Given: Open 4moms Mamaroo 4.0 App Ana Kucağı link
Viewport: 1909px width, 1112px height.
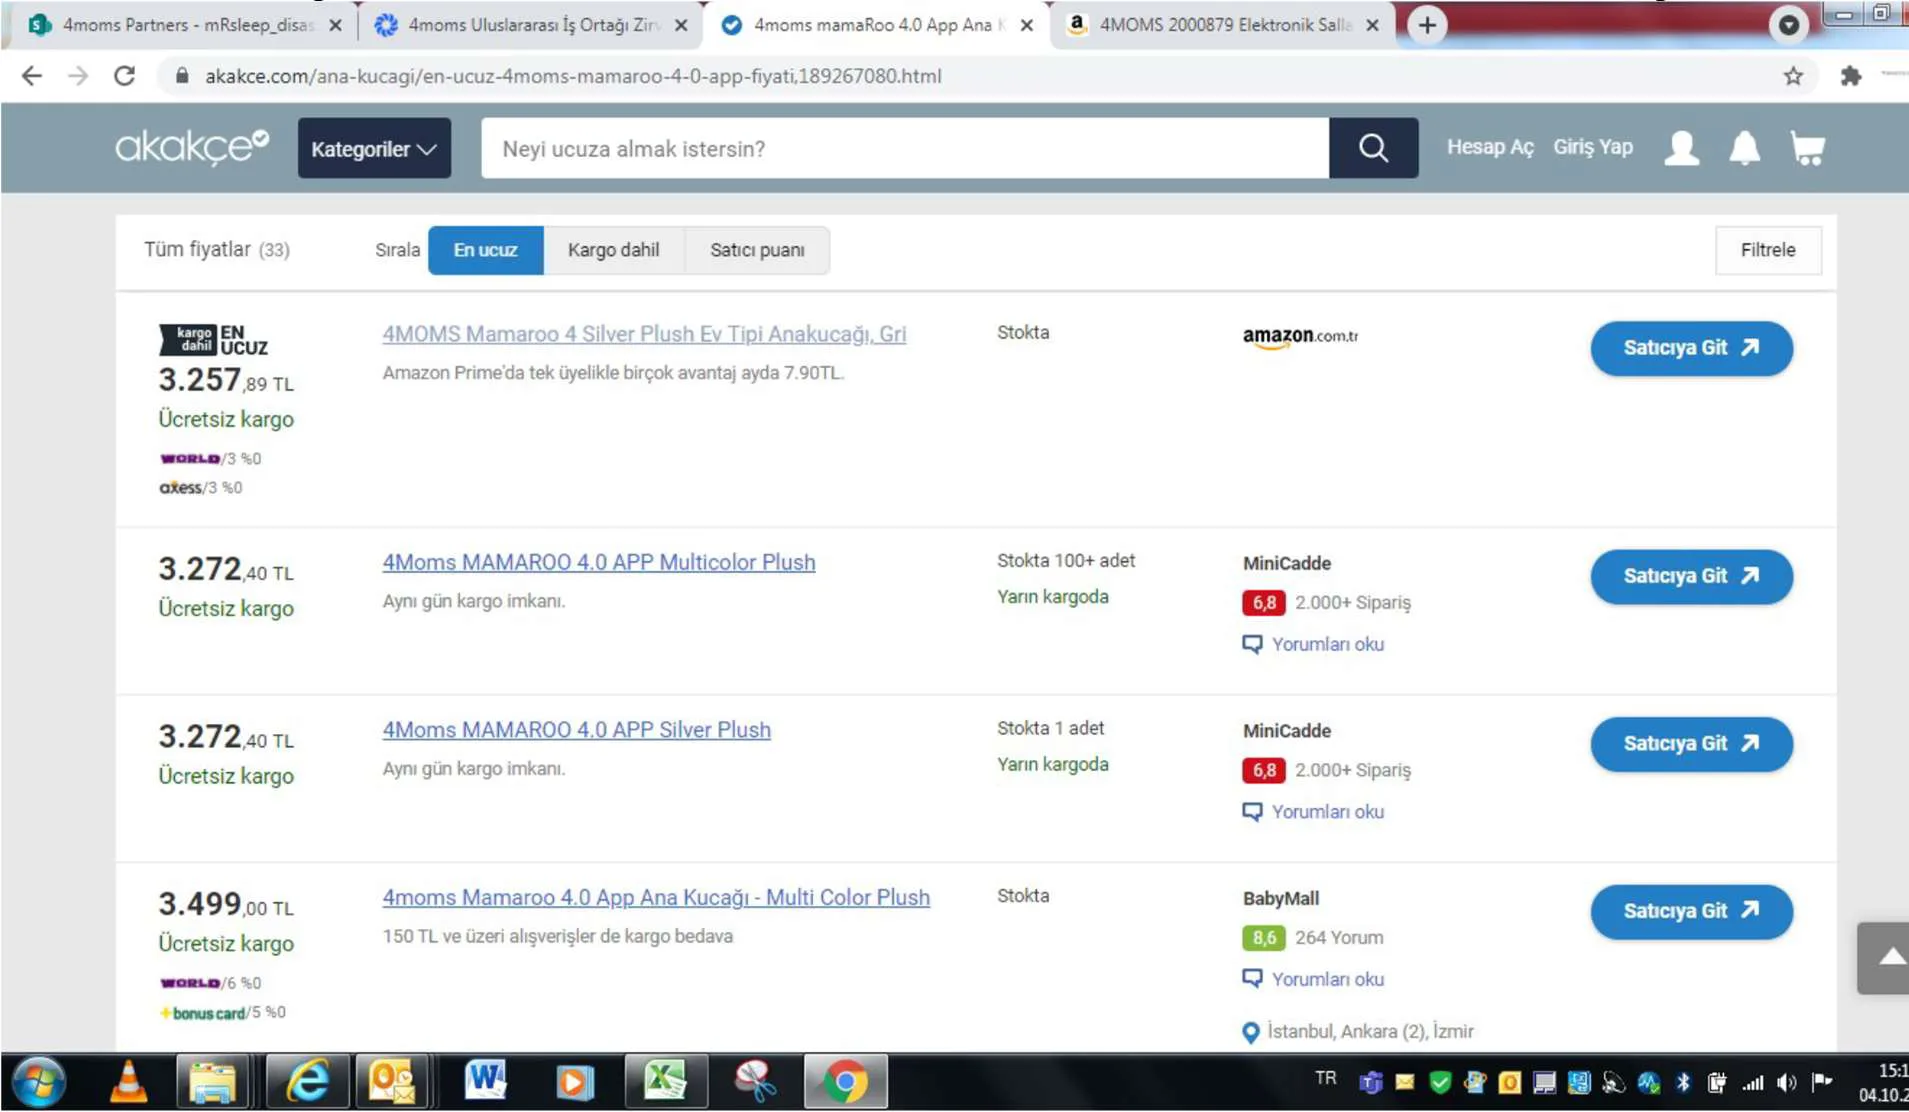Looking at the screenshot, I should click(x=656, y=897).
